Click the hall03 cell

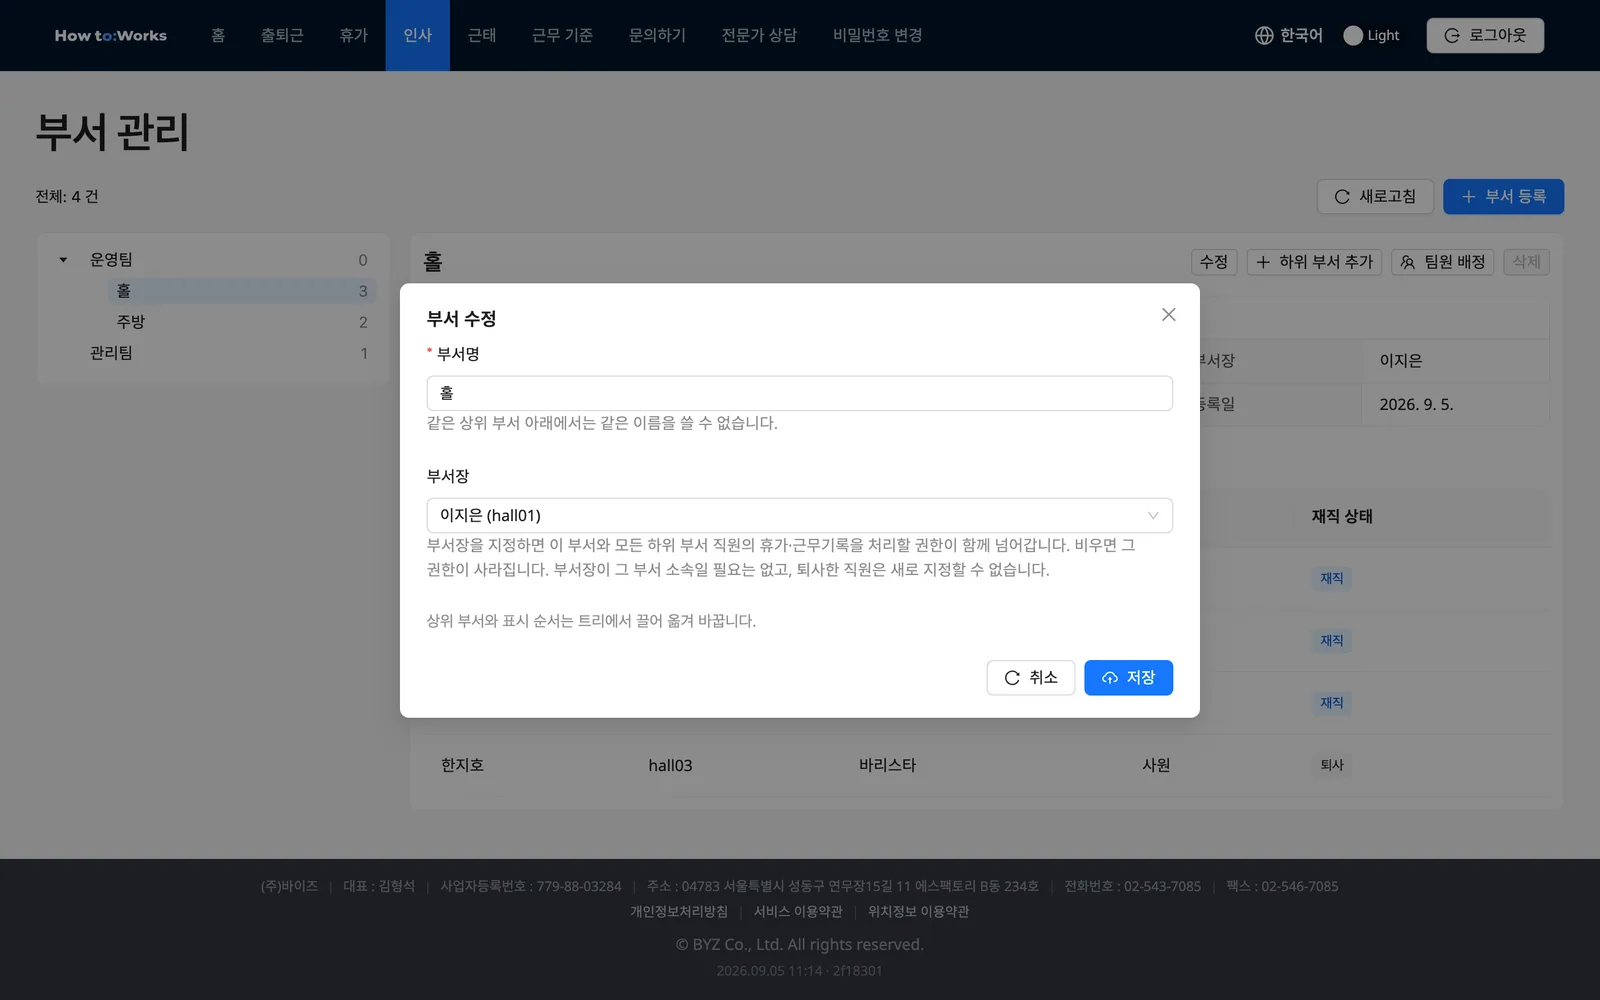point(670,765)
